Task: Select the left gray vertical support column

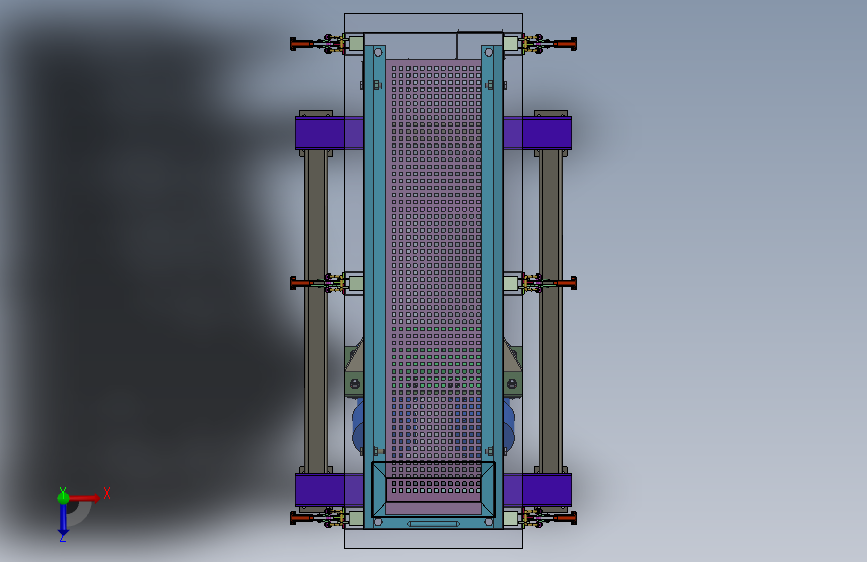Action: coord(316,311)
